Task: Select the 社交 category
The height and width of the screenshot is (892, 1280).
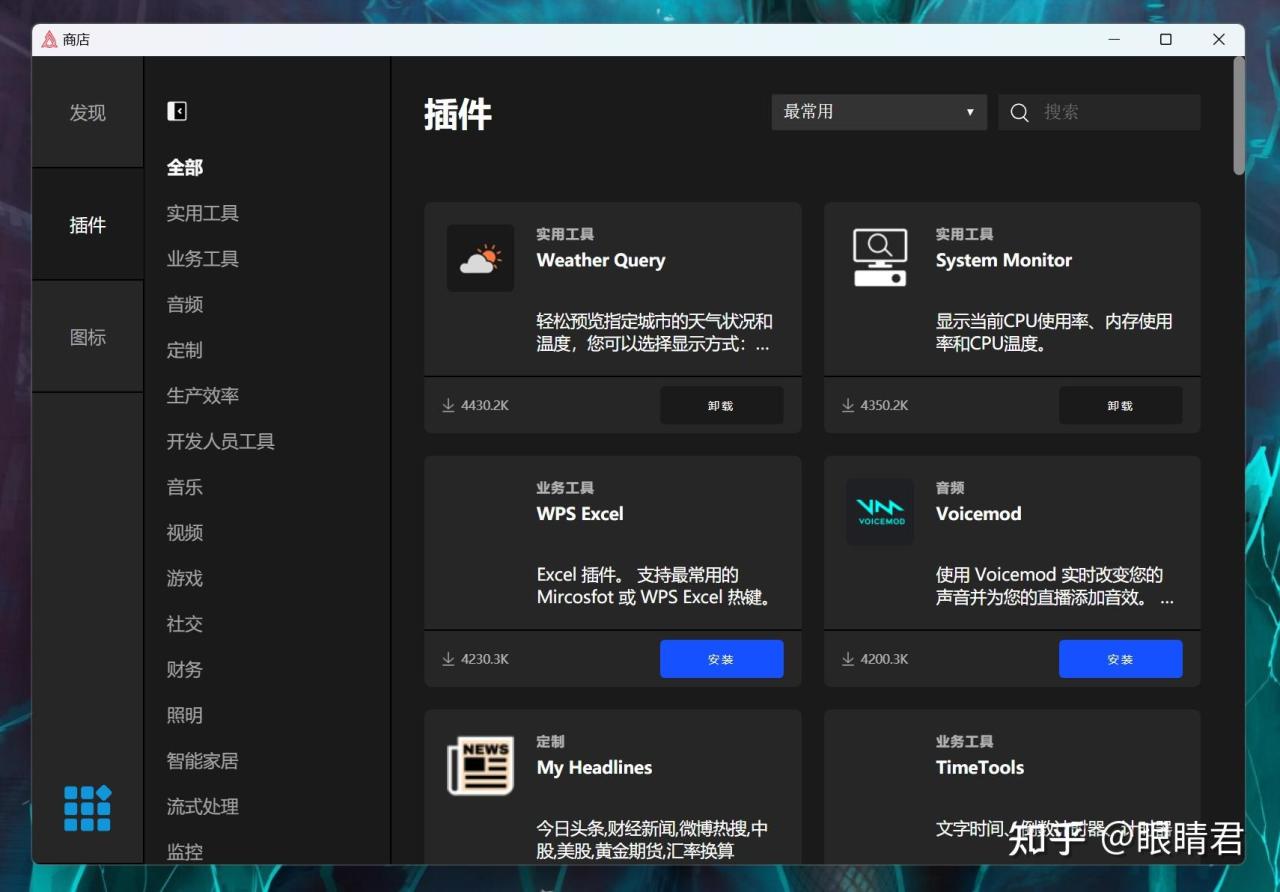Action: [x=185, y=624]
